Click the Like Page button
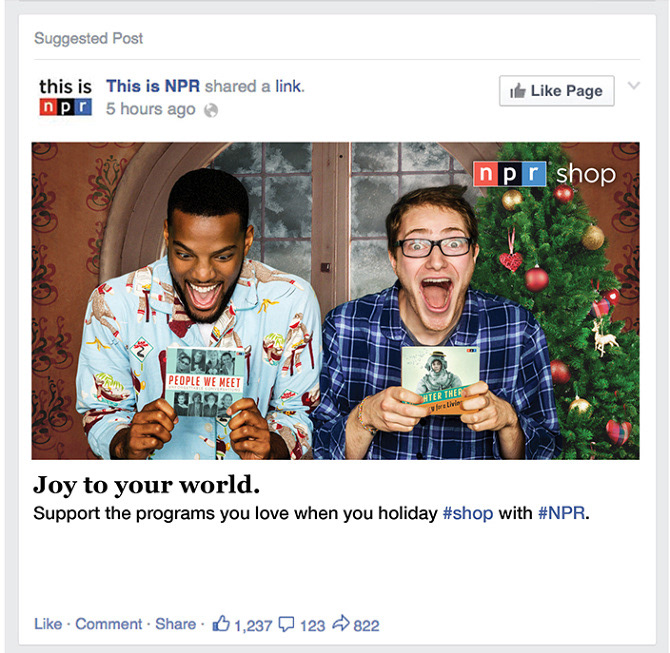The image size is (670, 653). click(x=556, y=91)
